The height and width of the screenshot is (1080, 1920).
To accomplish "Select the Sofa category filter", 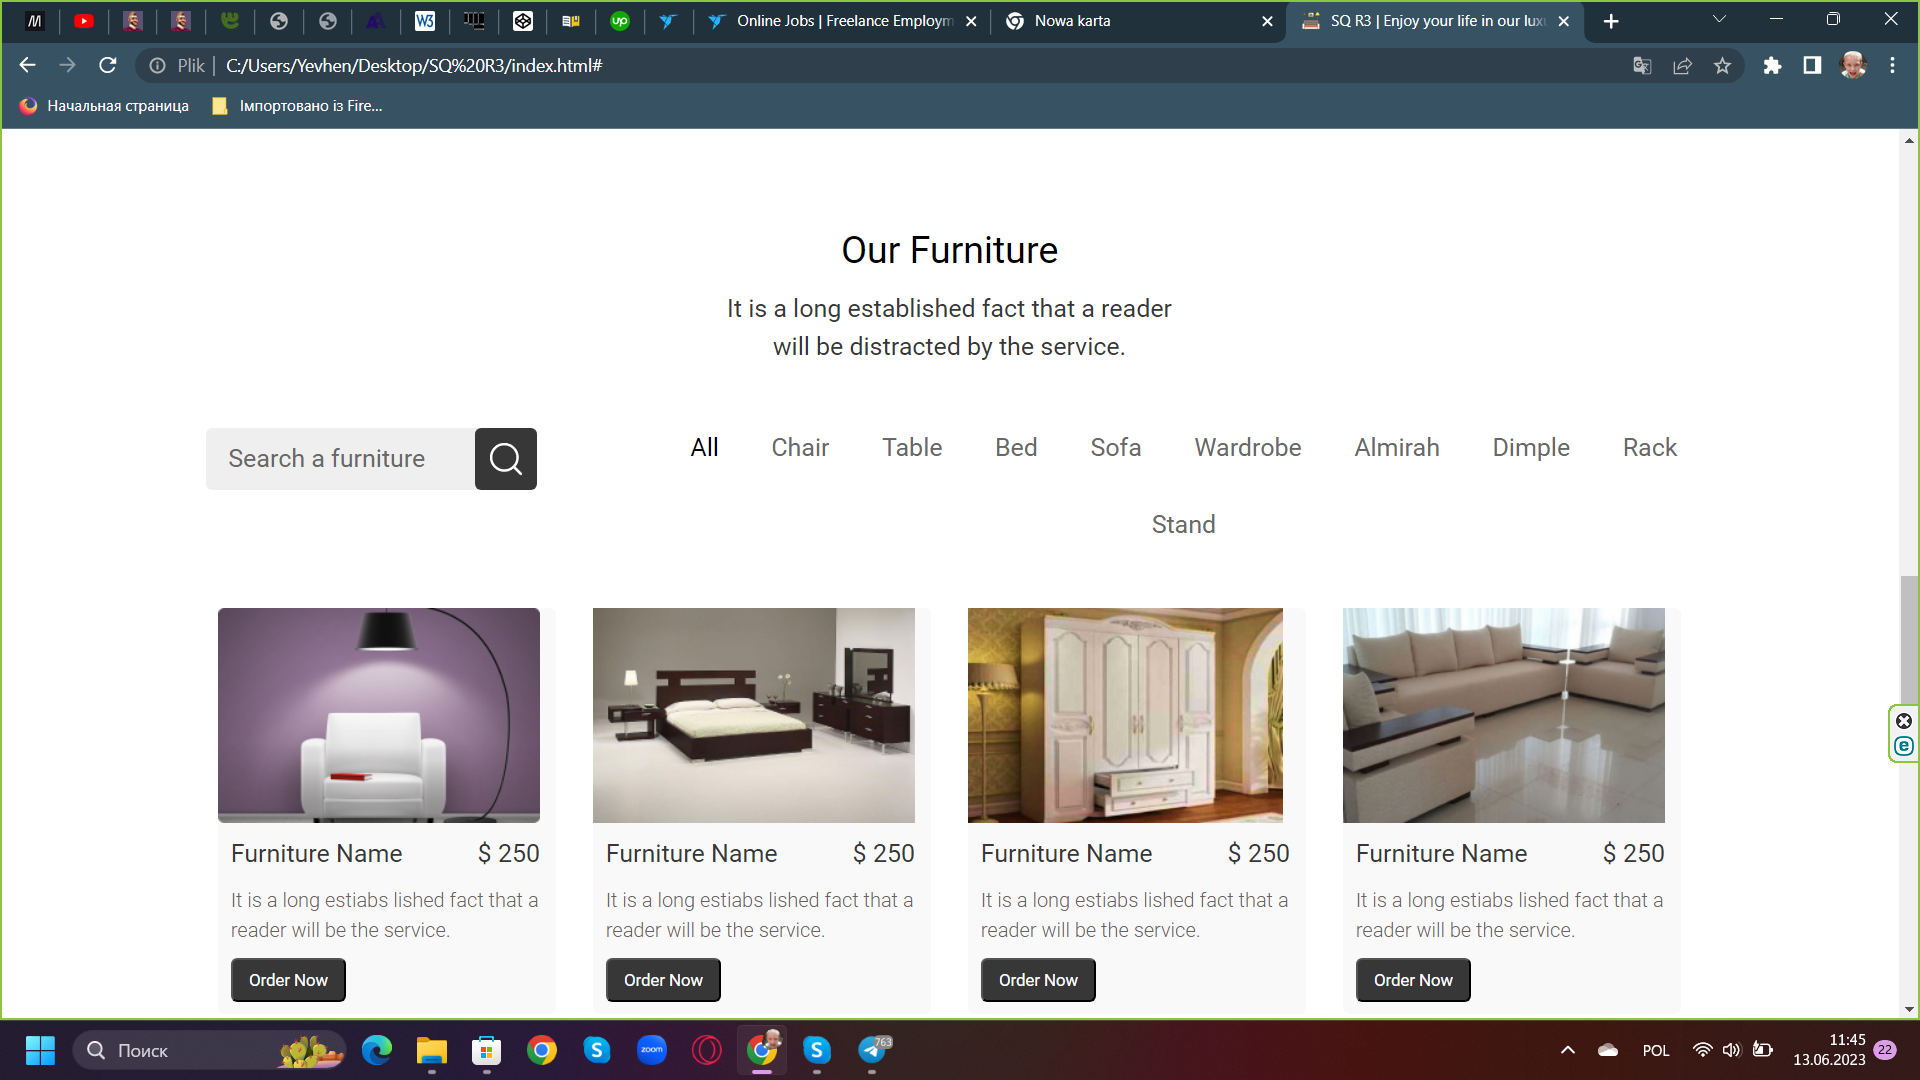I will click(x=1116, y=447).
